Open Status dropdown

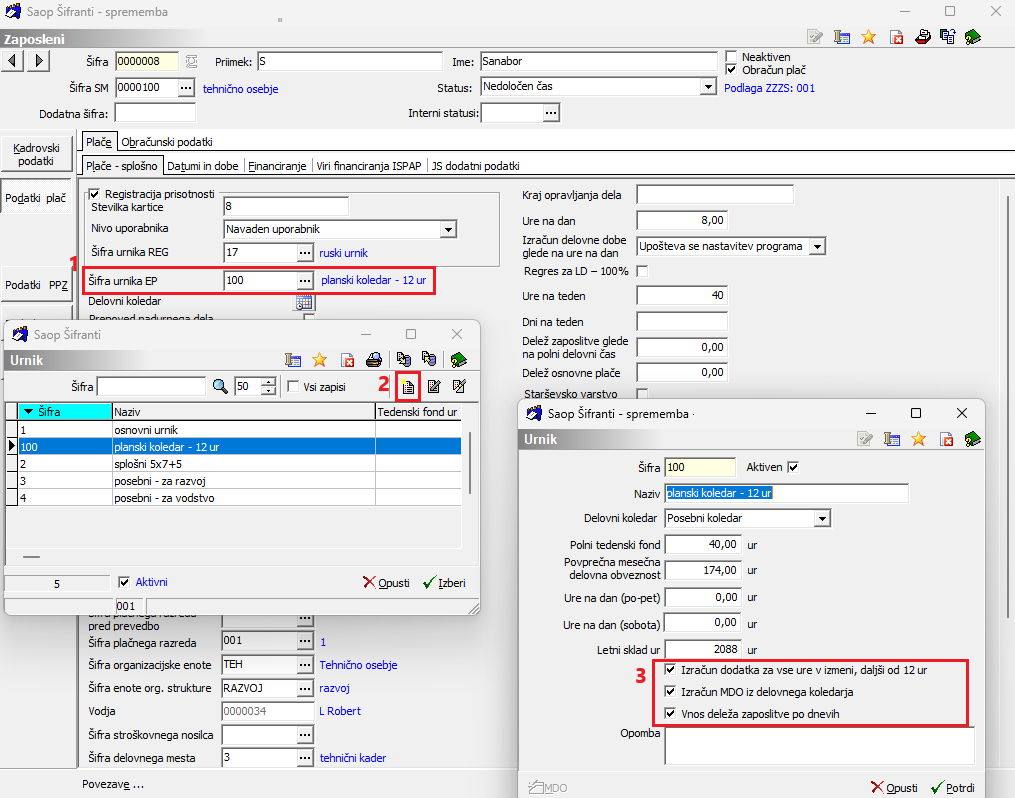pos(708,87)
